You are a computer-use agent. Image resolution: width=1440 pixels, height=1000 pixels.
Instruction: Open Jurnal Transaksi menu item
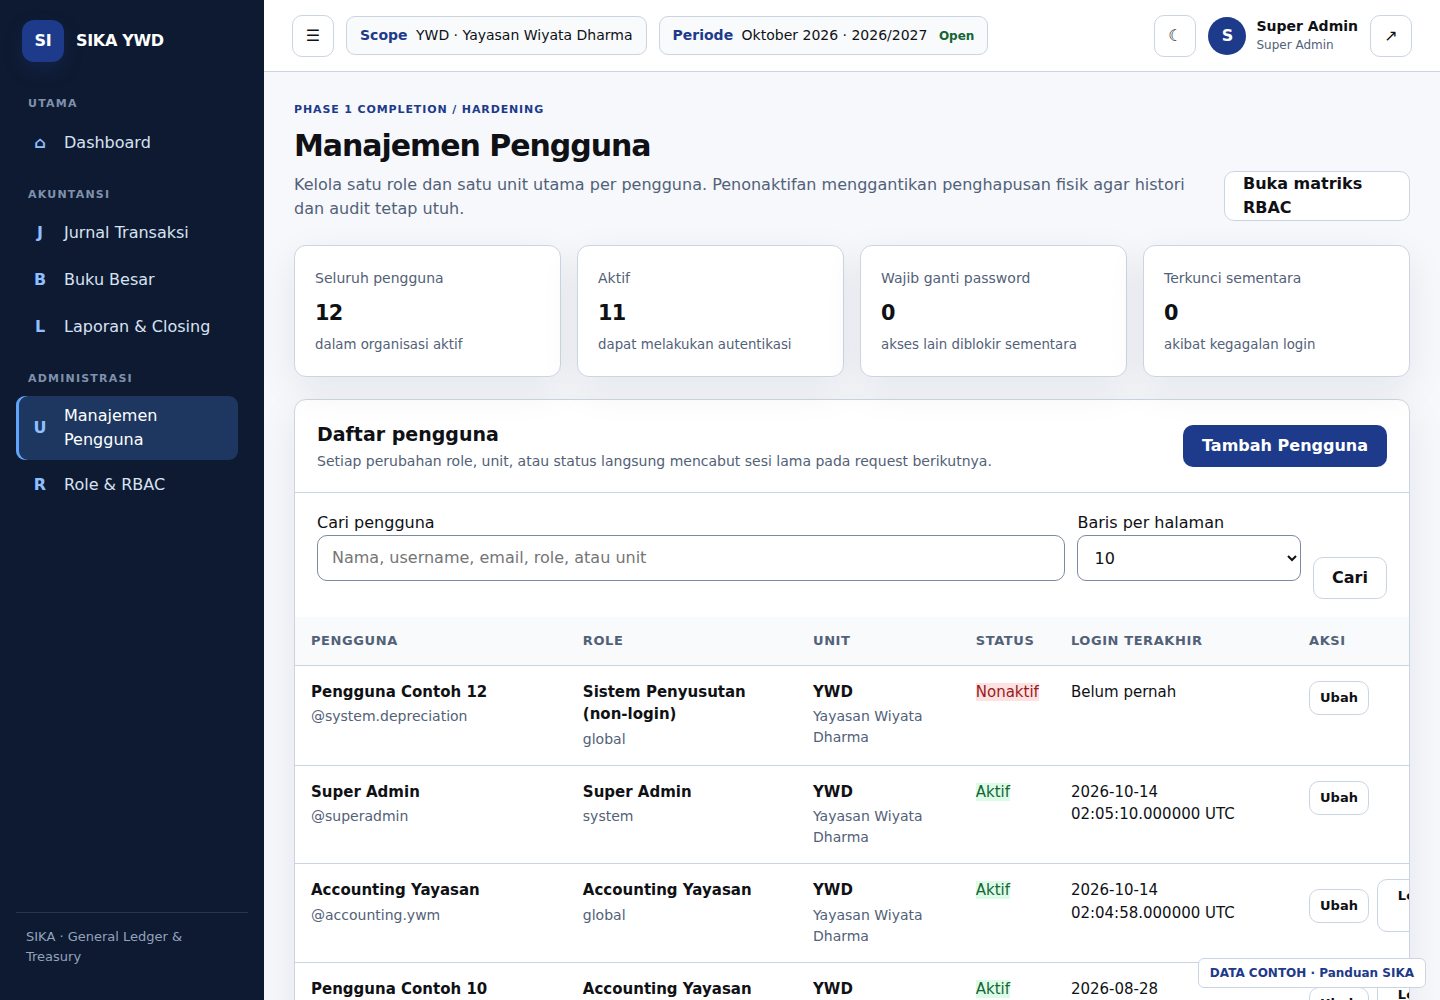(127, 232)
